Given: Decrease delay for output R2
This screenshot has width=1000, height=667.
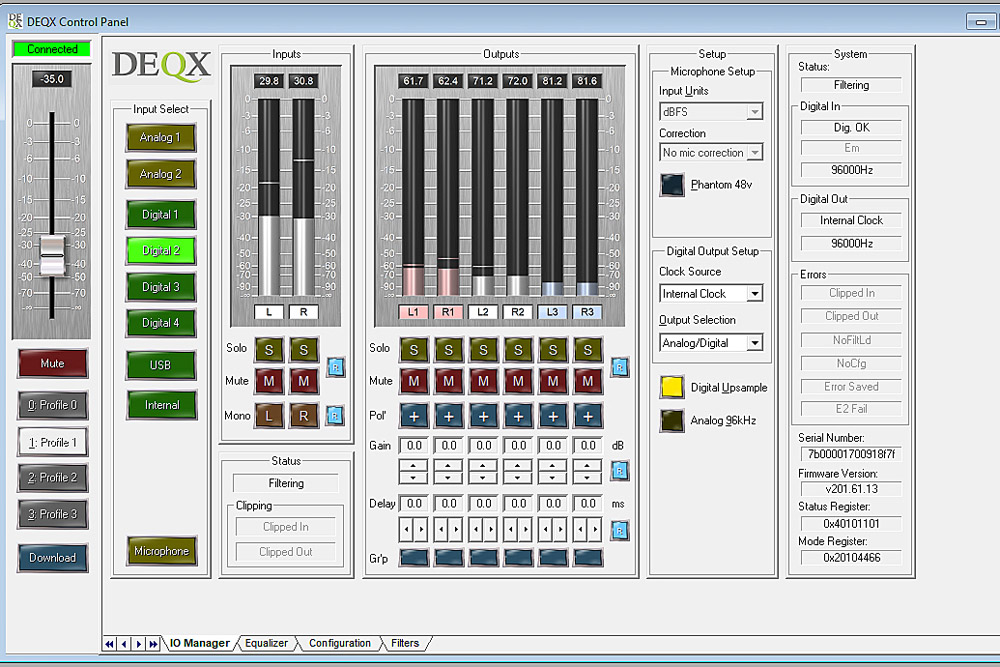Looking at the screenshot, I should point(511,529).
